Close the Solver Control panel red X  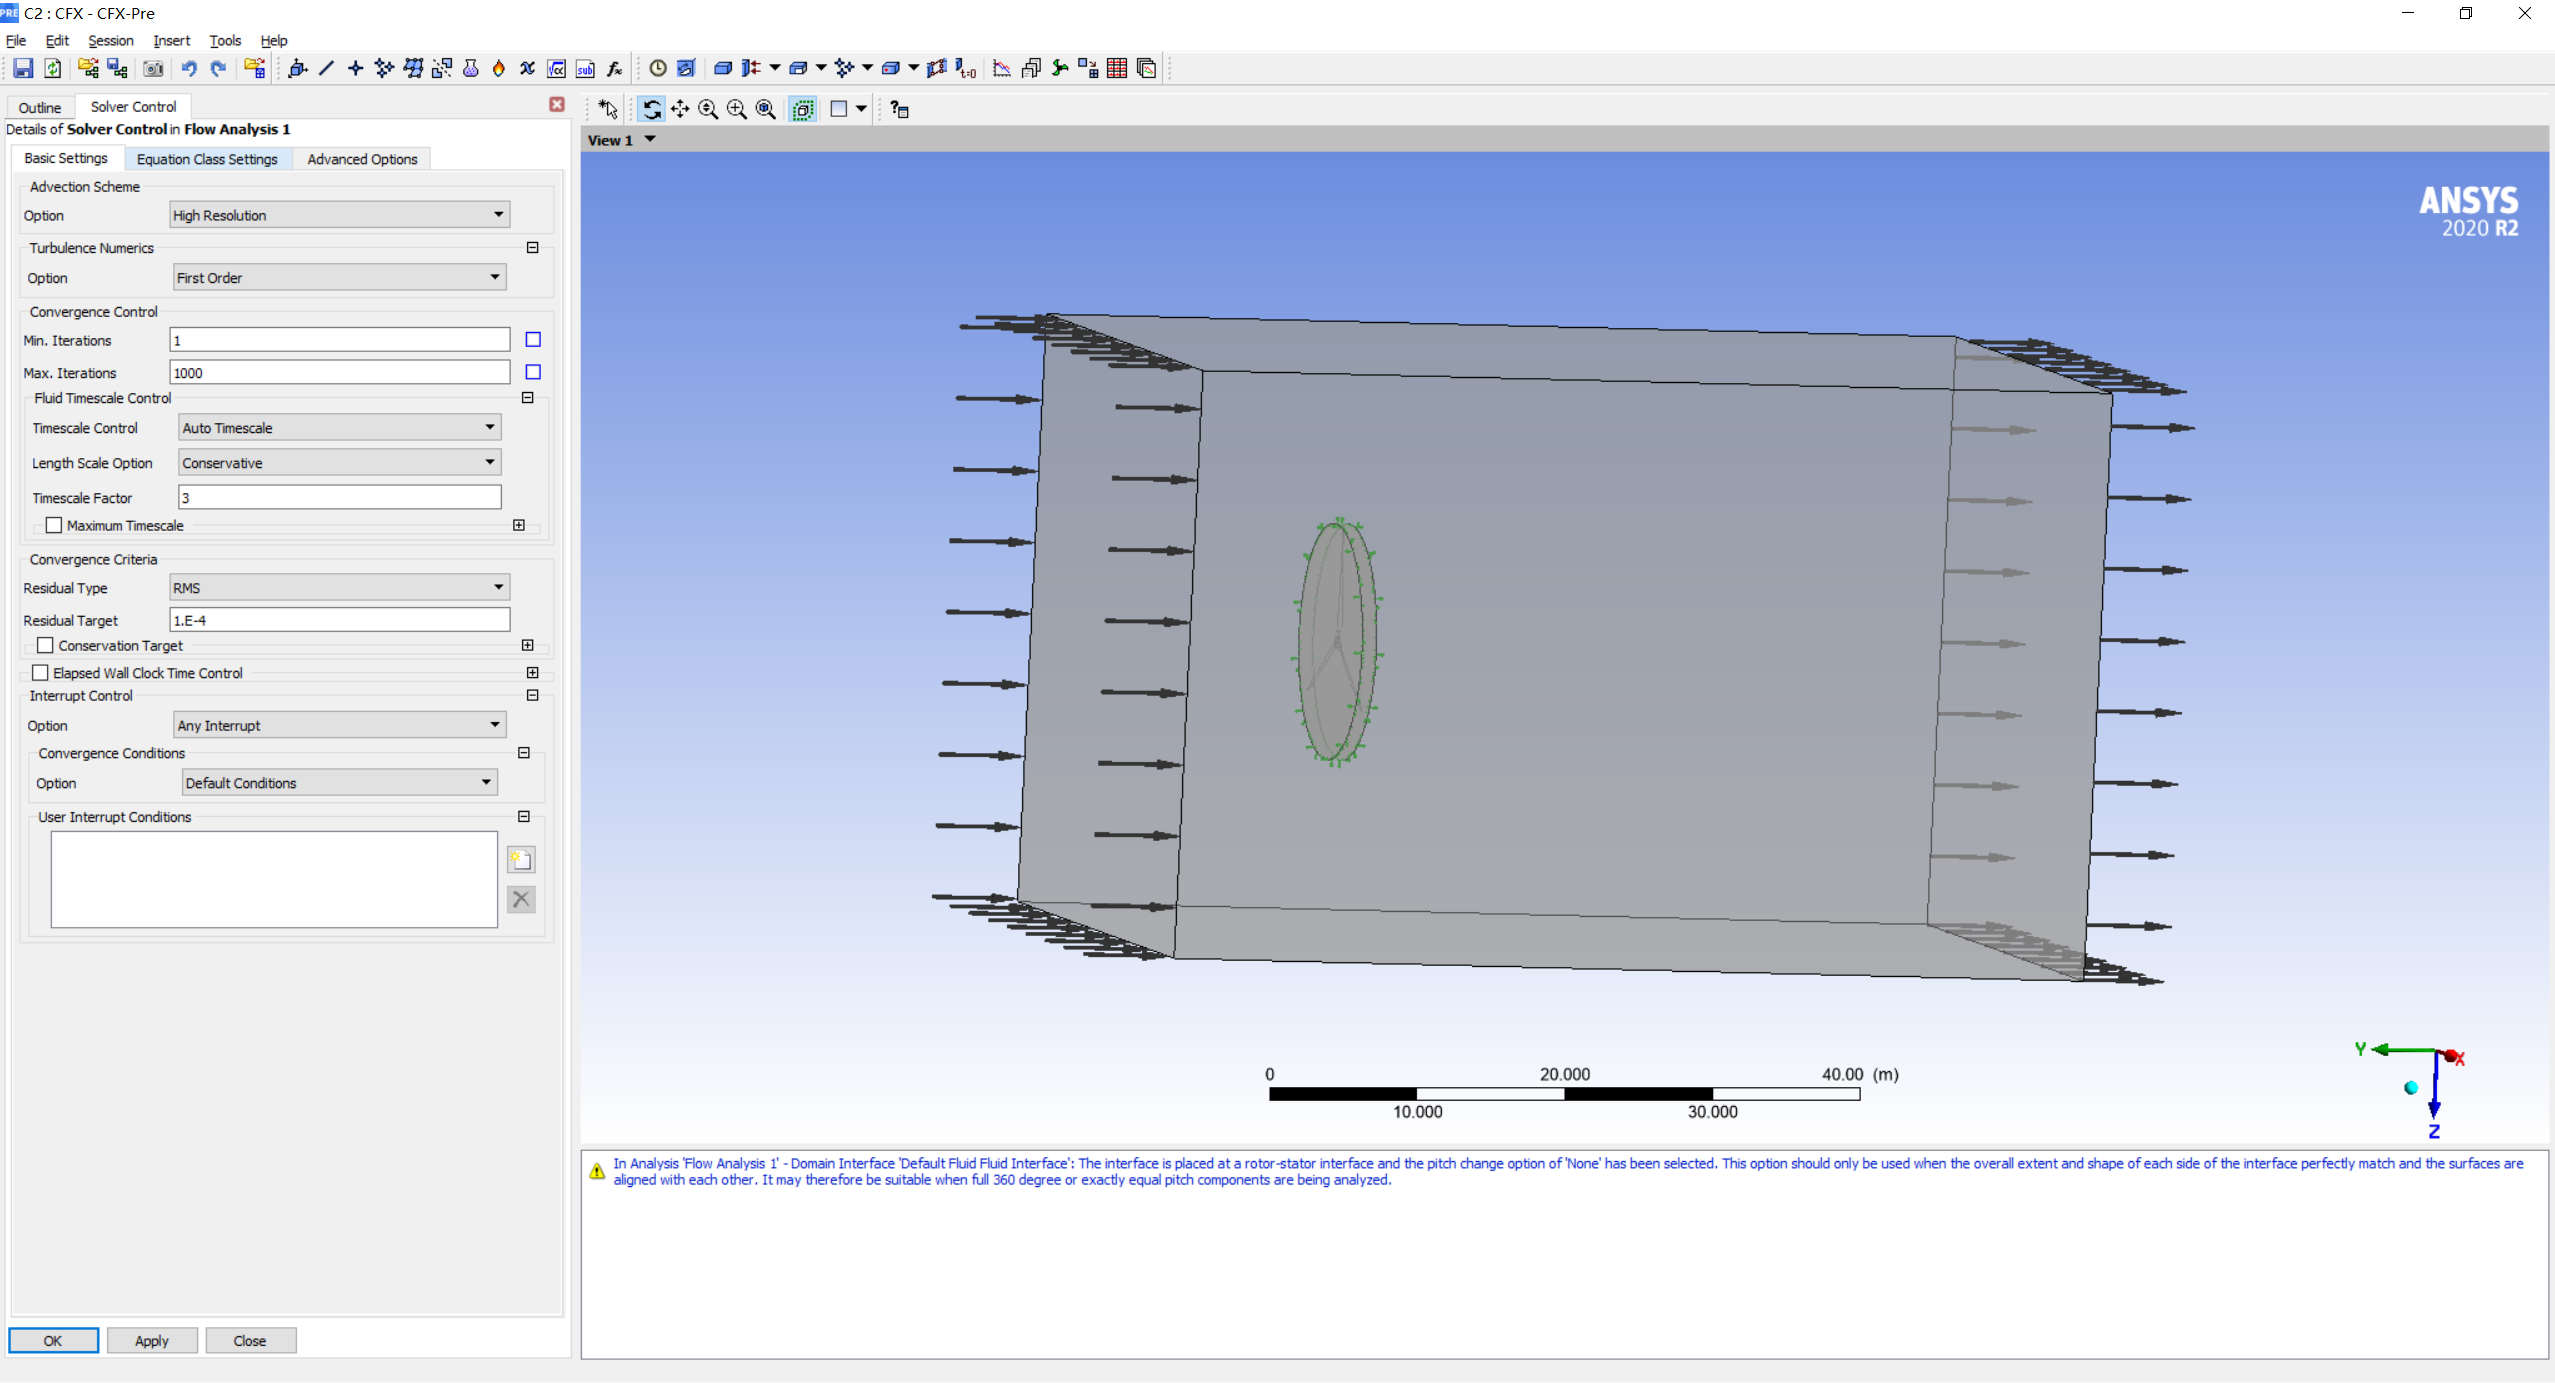click(557, 104)
